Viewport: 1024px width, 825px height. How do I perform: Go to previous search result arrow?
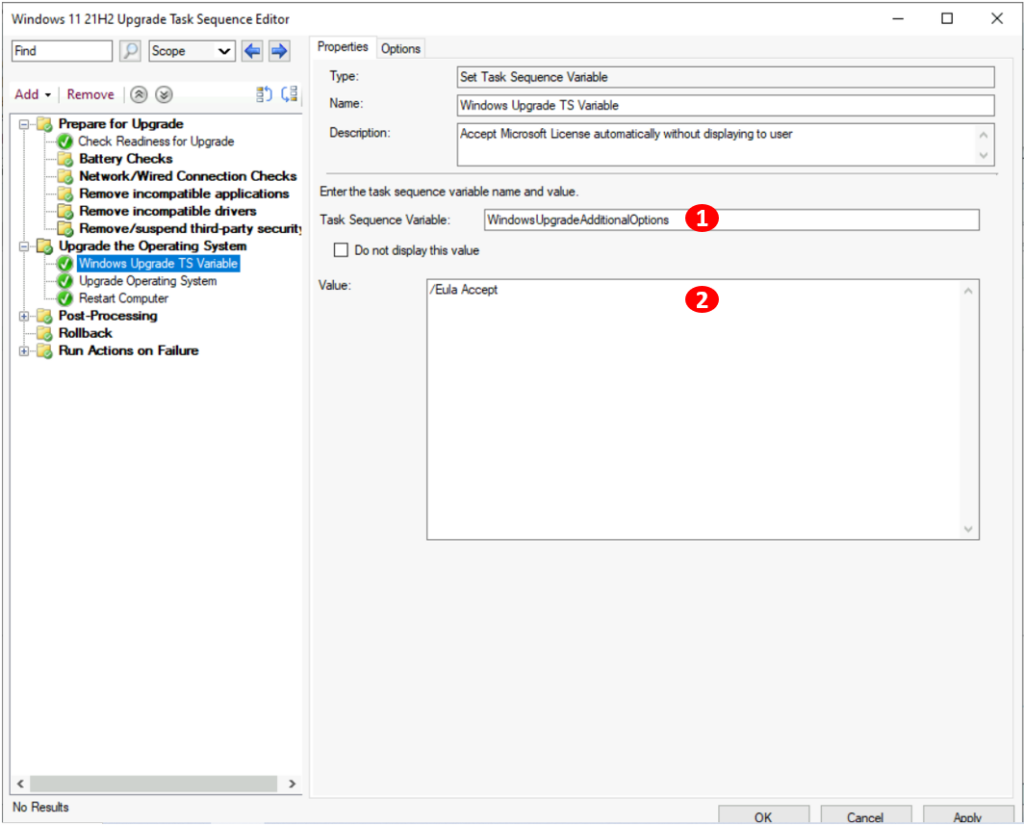252,51
